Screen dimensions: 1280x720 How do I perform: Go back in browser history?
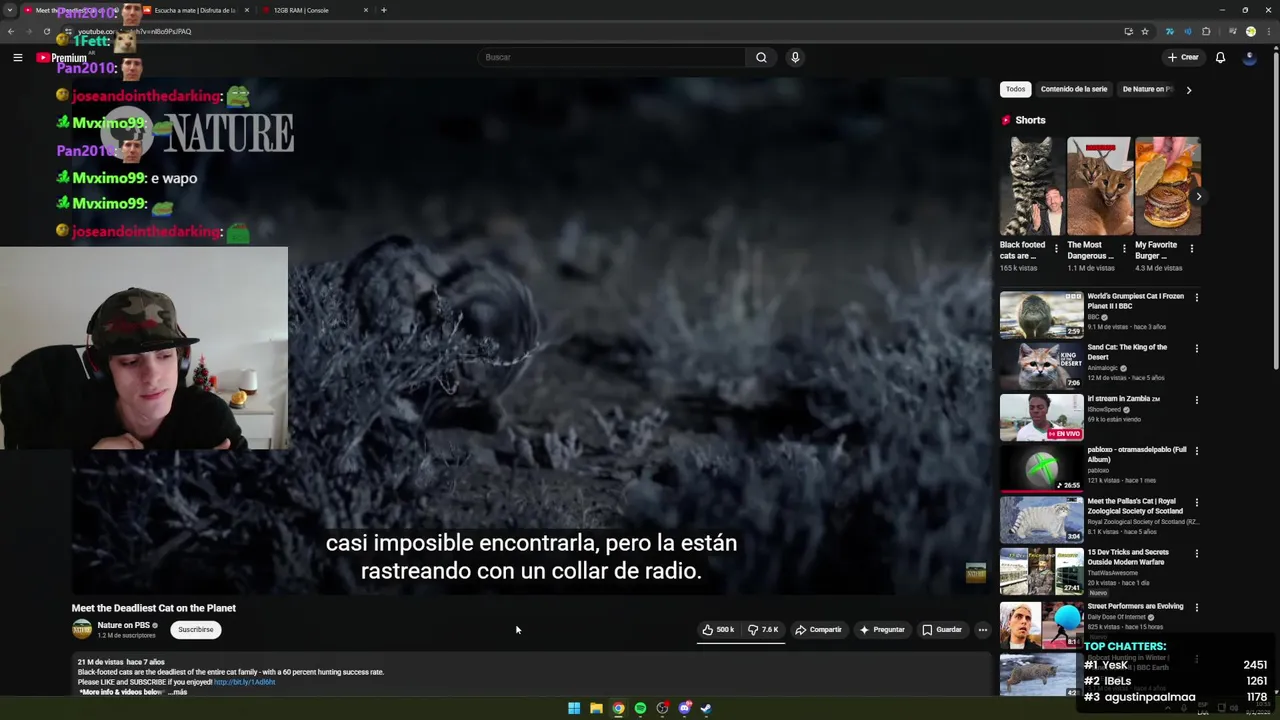(10, 31)
